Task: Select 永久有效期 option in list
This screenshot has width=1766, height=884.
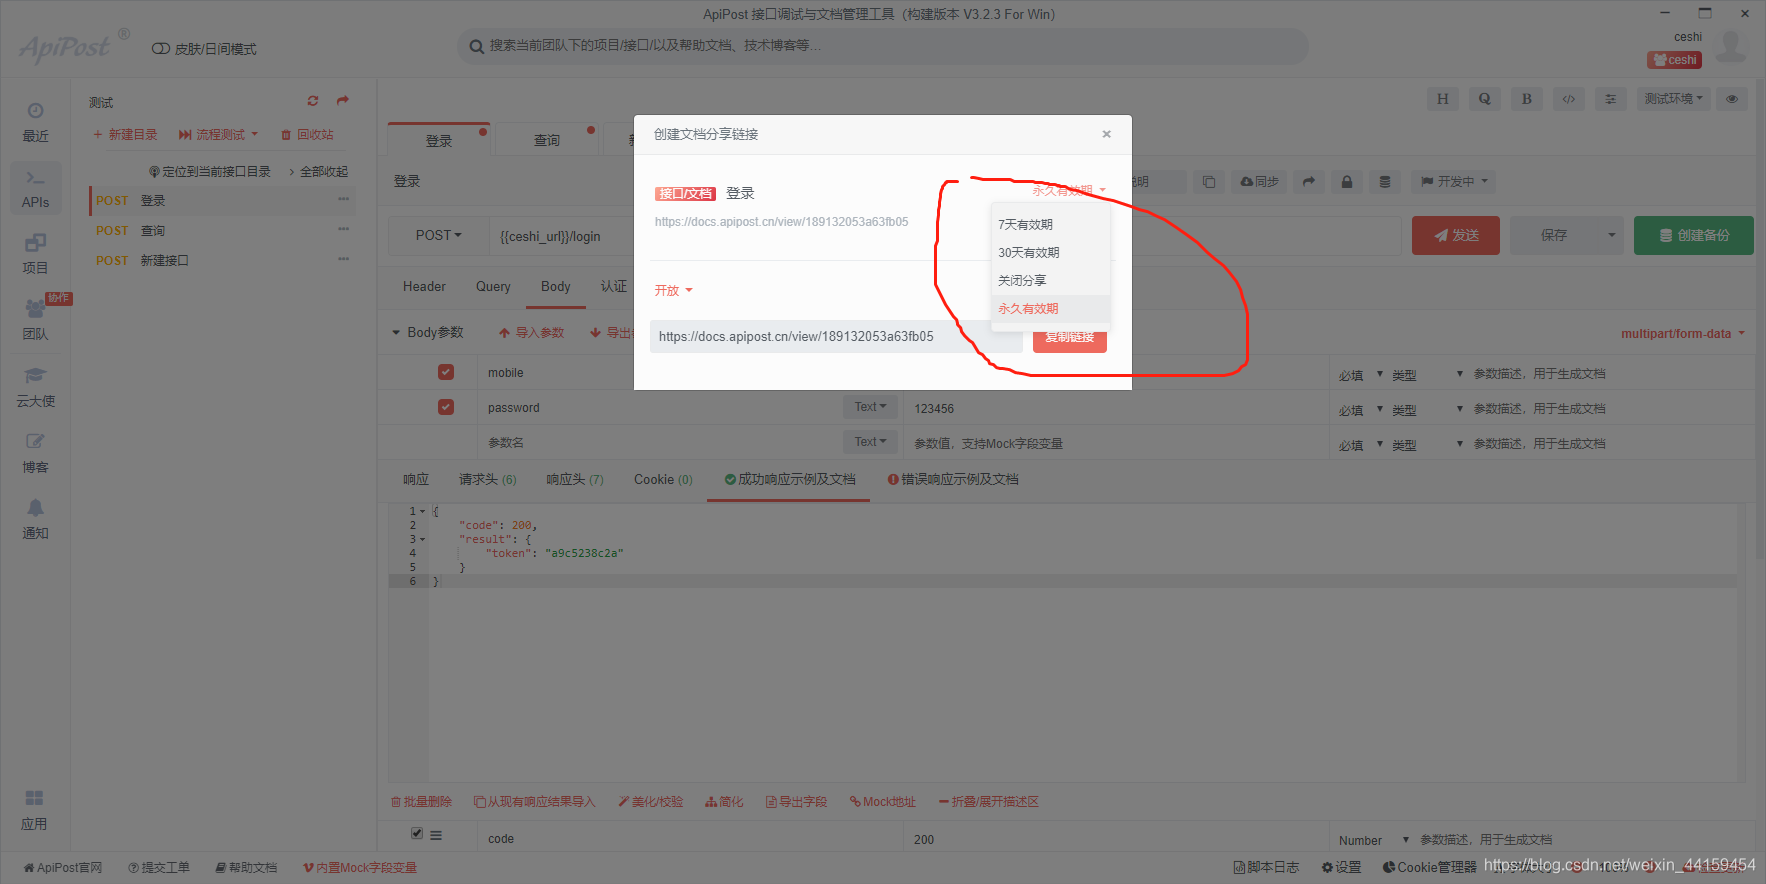Action: (1050, 309)
